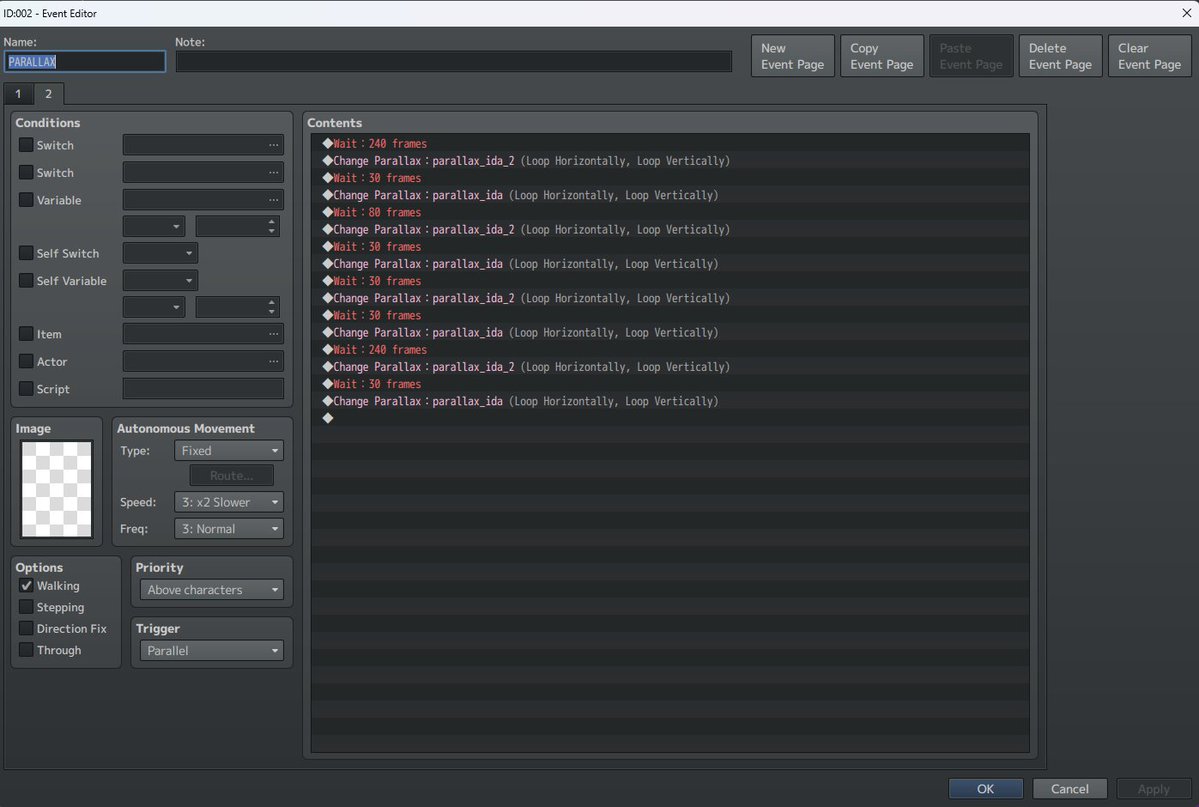The image size is (1199, 807).
Task: Open second Switch selector ellipsis
Action: [273, 172]
